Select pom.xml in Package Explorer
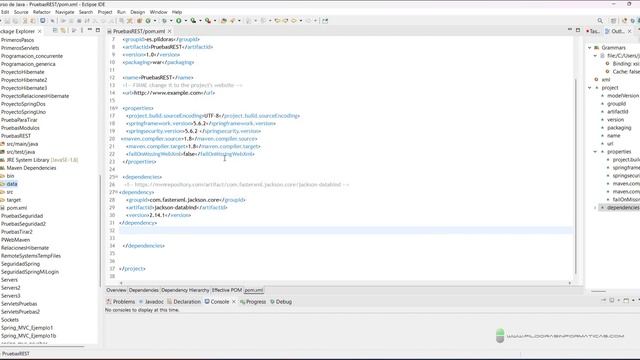Viewport: 640px width, 360px height. click(16, 208)
